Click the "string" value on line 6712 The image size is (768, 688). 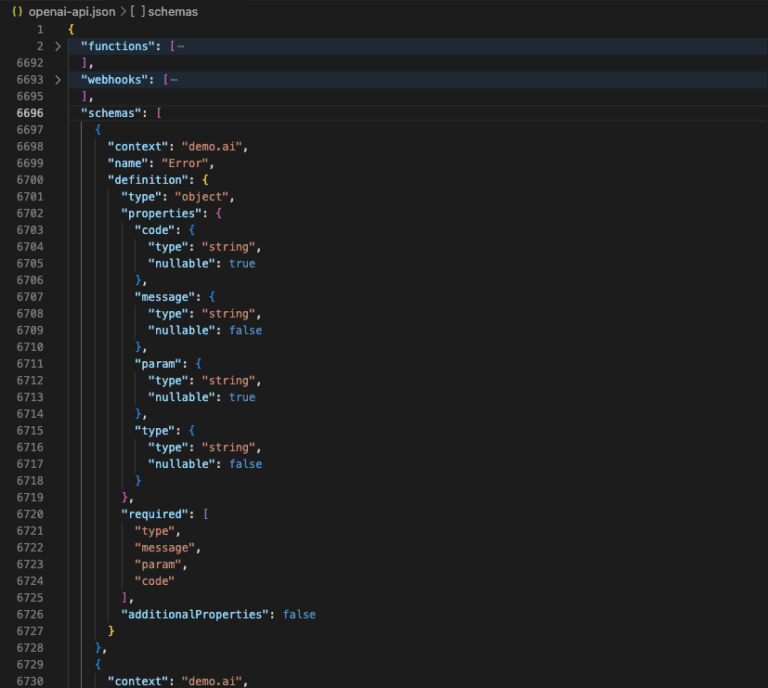[229, 381]
